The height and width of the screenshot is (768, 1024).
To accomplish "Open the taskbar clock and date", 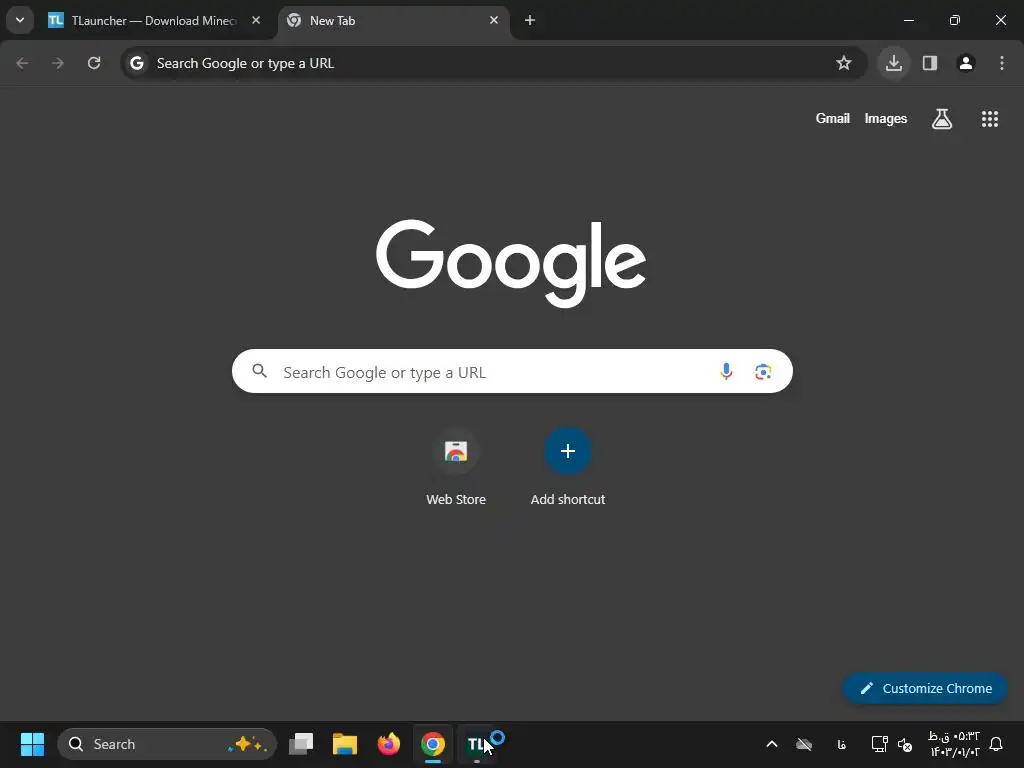I will click(954, 744).
